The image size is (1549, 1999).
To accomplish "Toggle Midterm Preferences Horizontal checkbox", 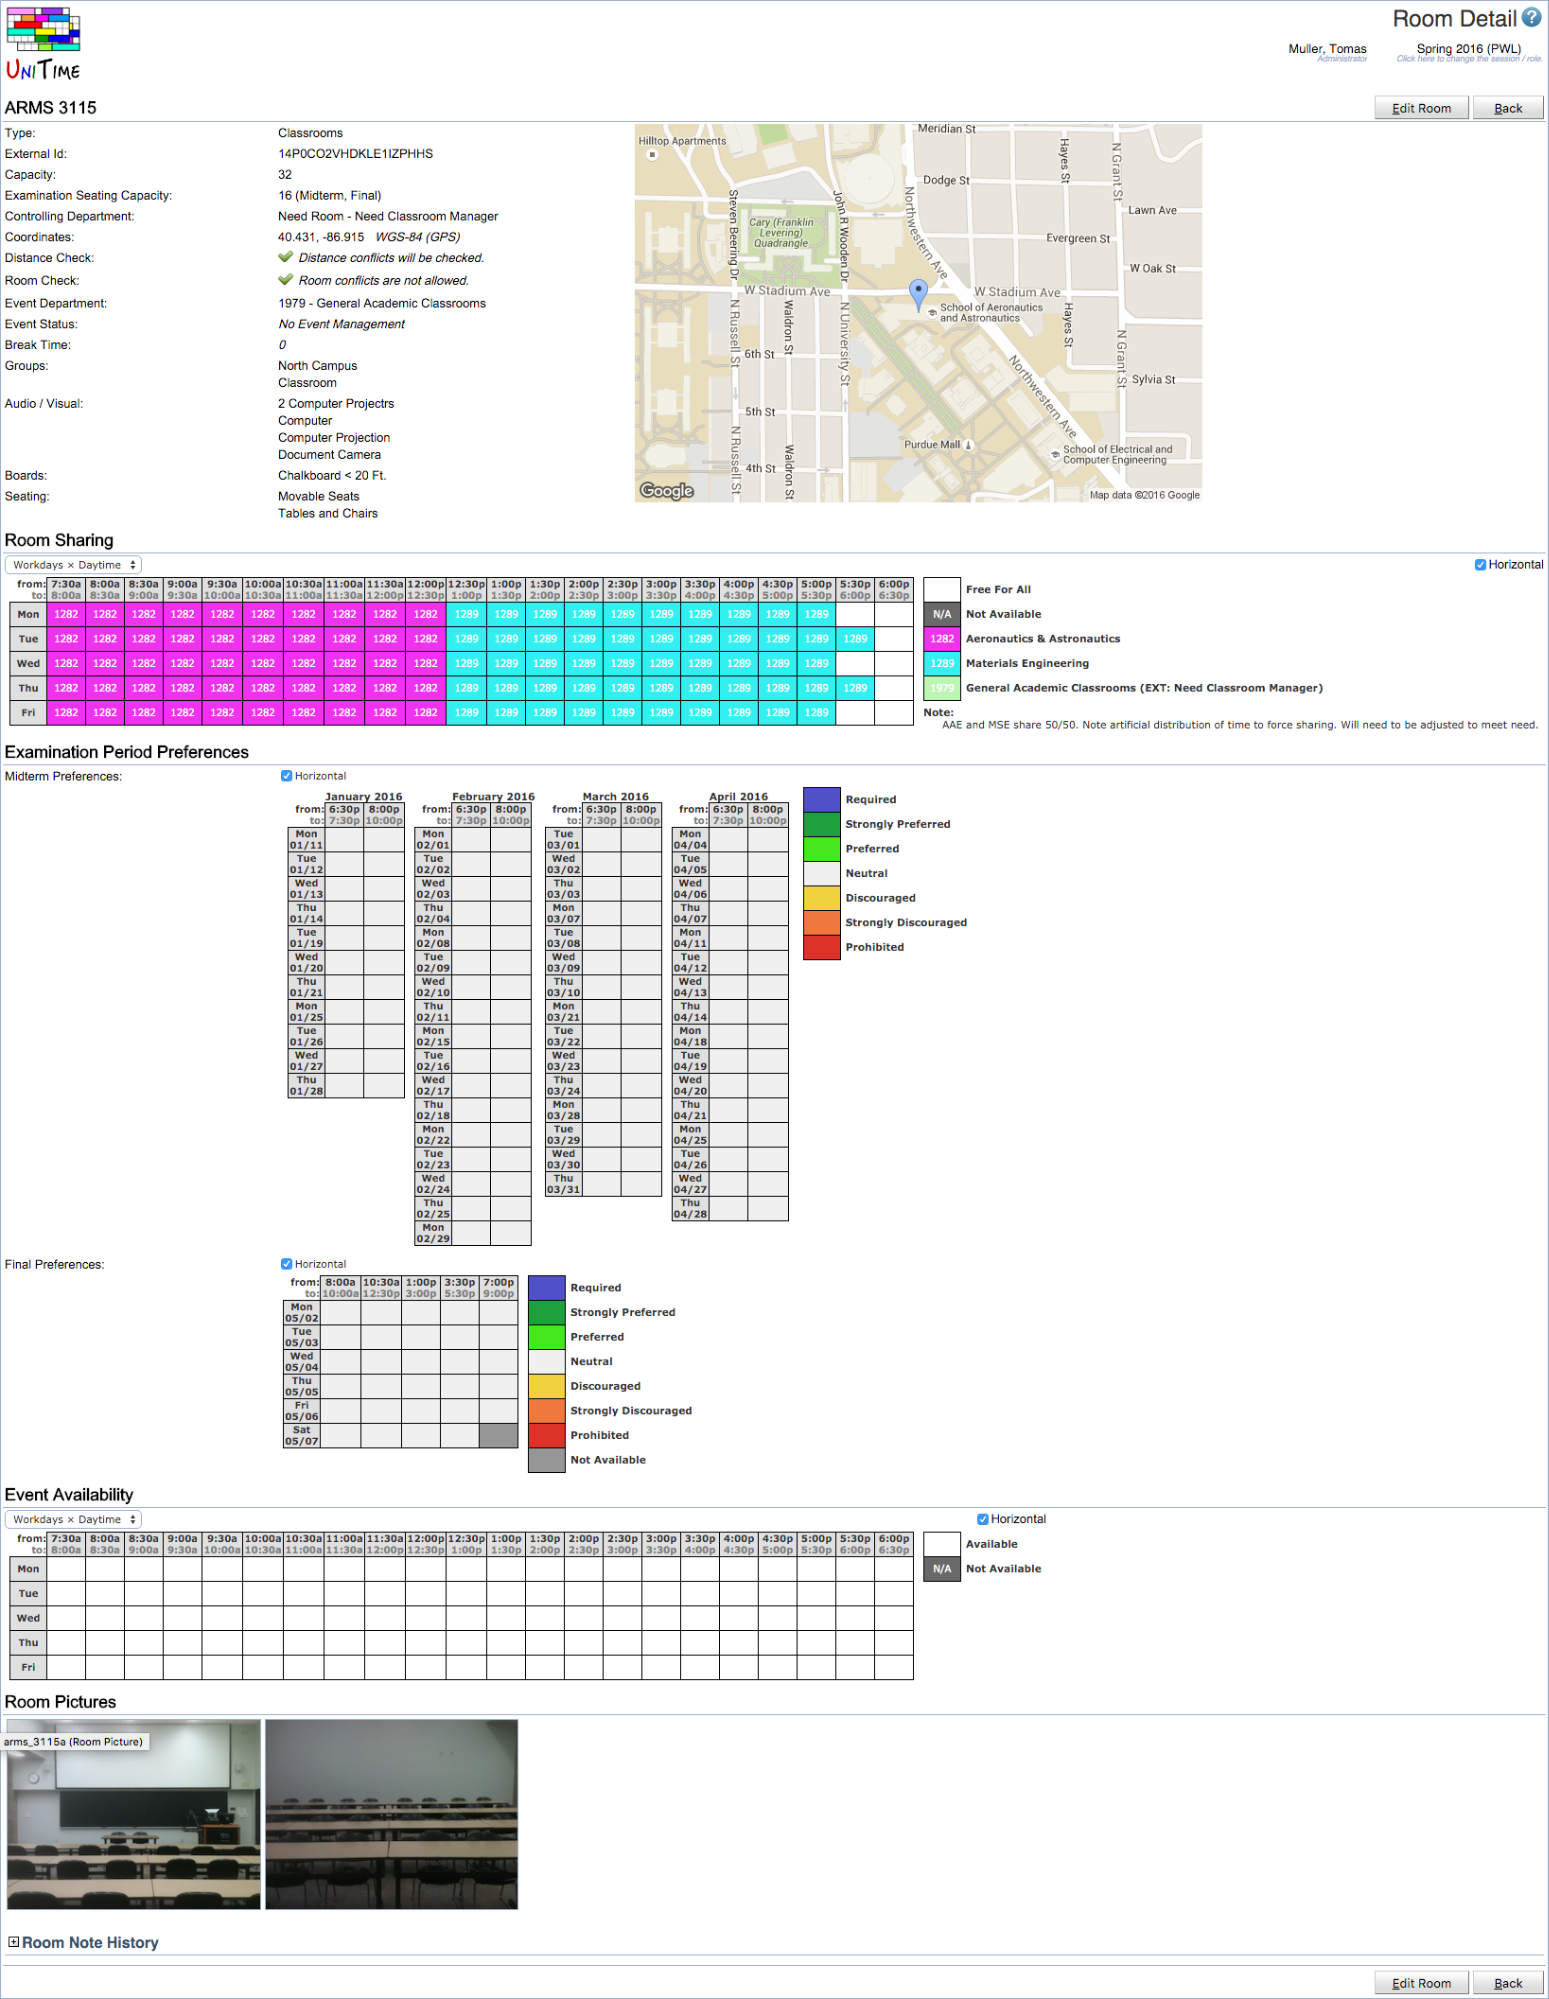I will [x=286, y=776].
